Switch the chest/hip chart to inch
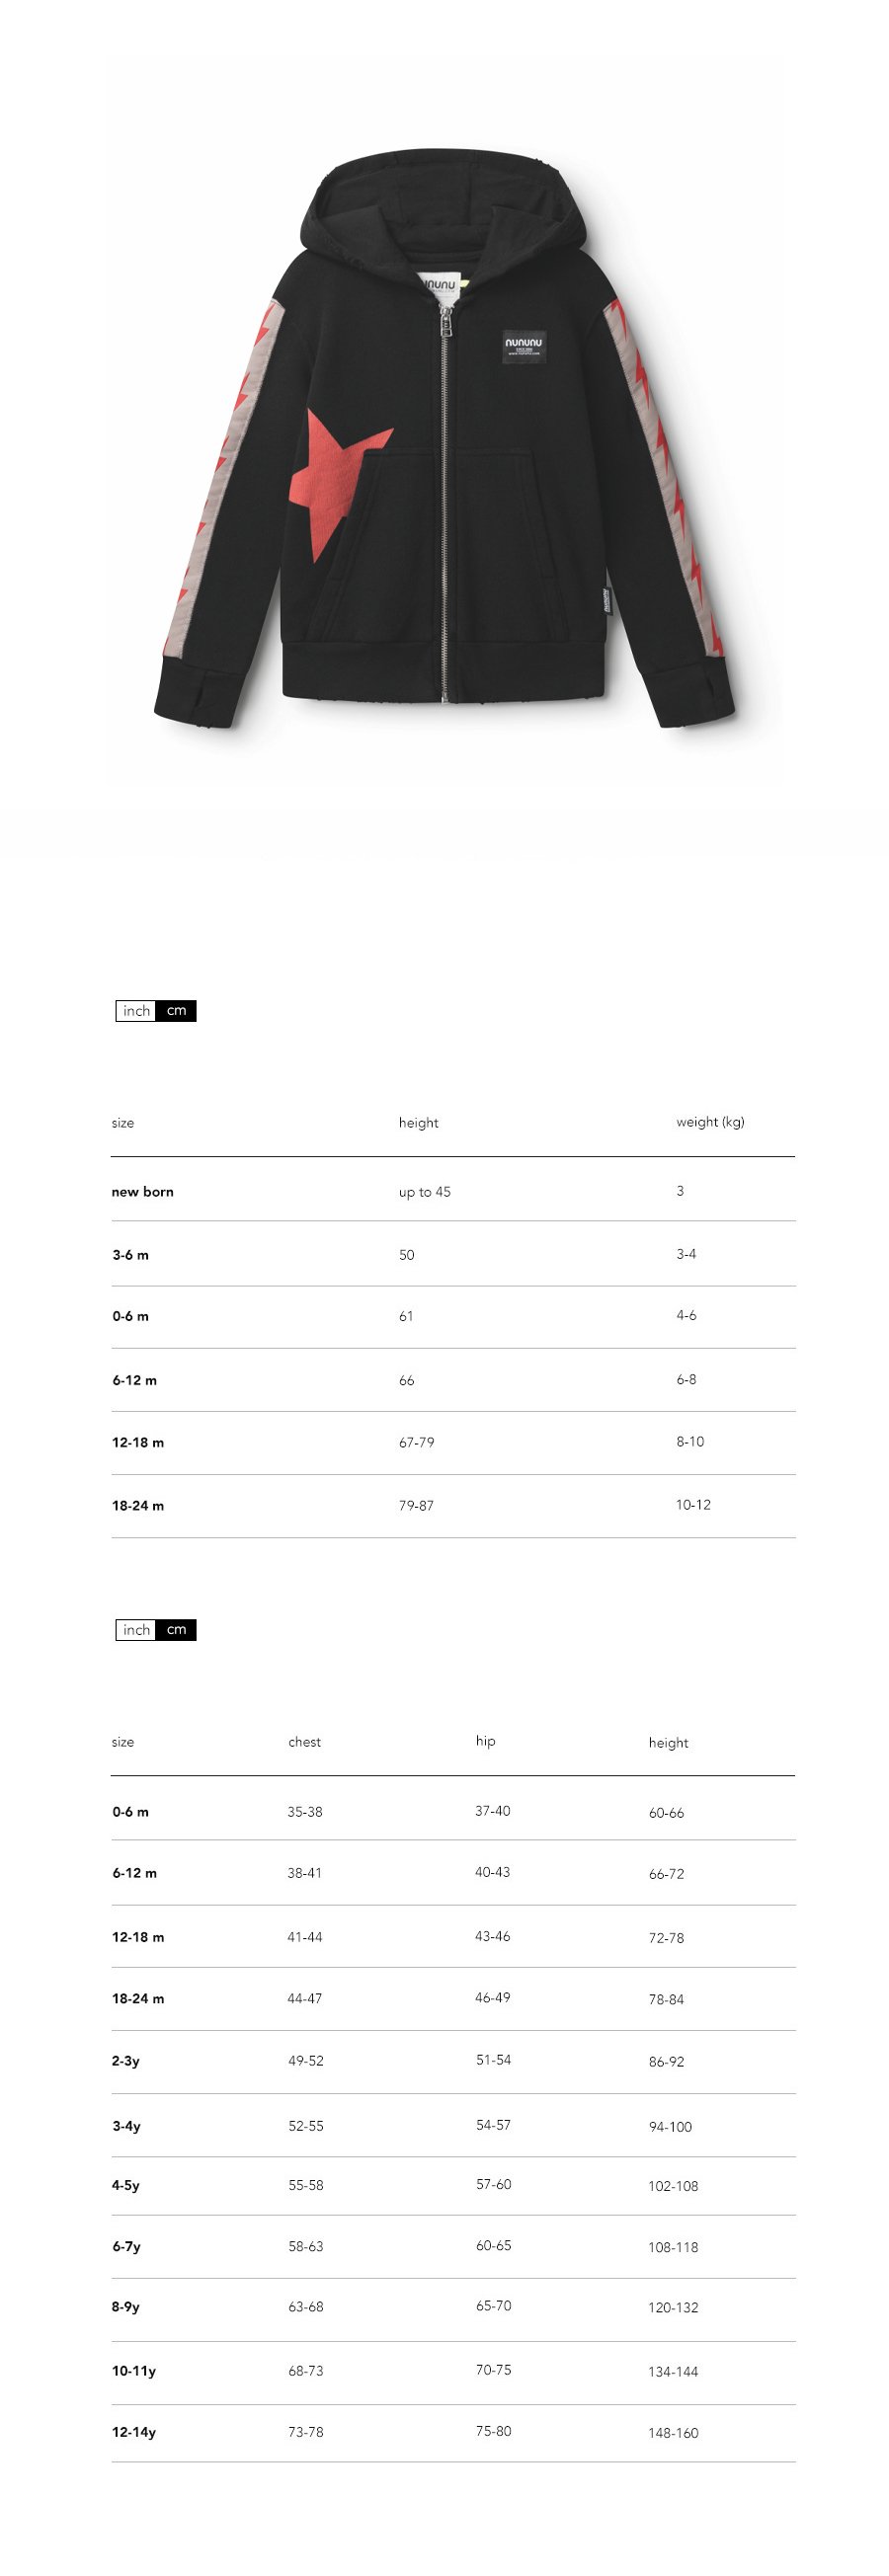The height and width of the screenshot is (2576, 889). tap(136, 1630)
